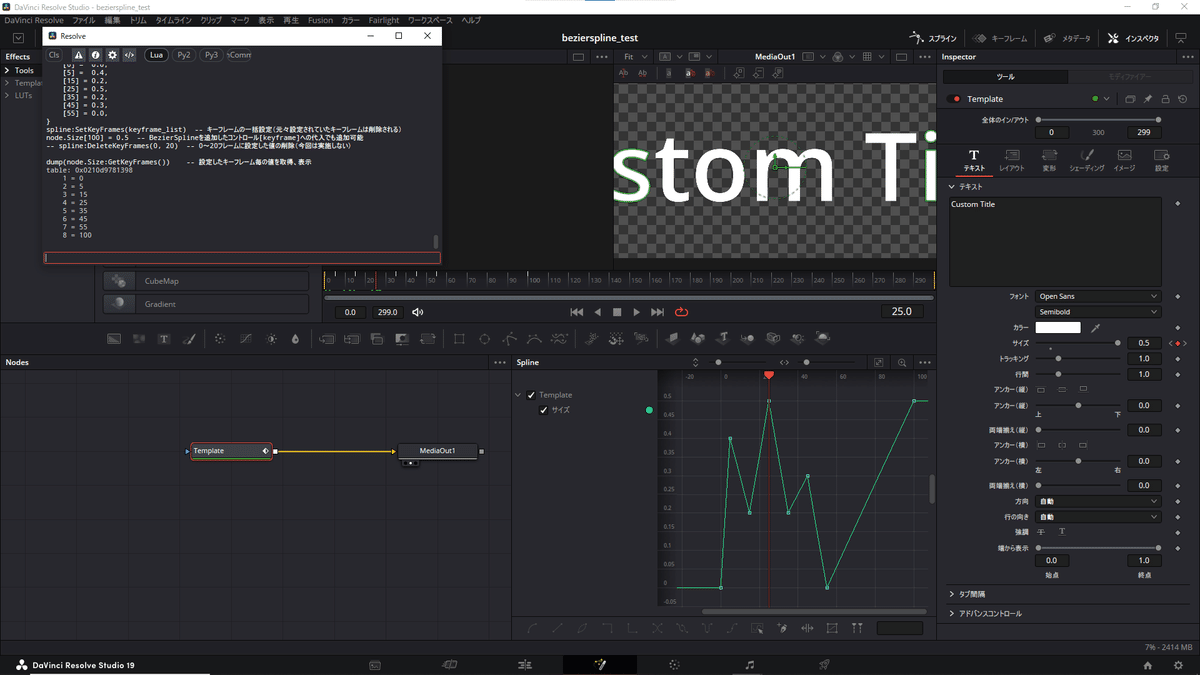1200x675 pixels.
Task: Add a Text+ node from toolbar
Action: click(164, 339)
